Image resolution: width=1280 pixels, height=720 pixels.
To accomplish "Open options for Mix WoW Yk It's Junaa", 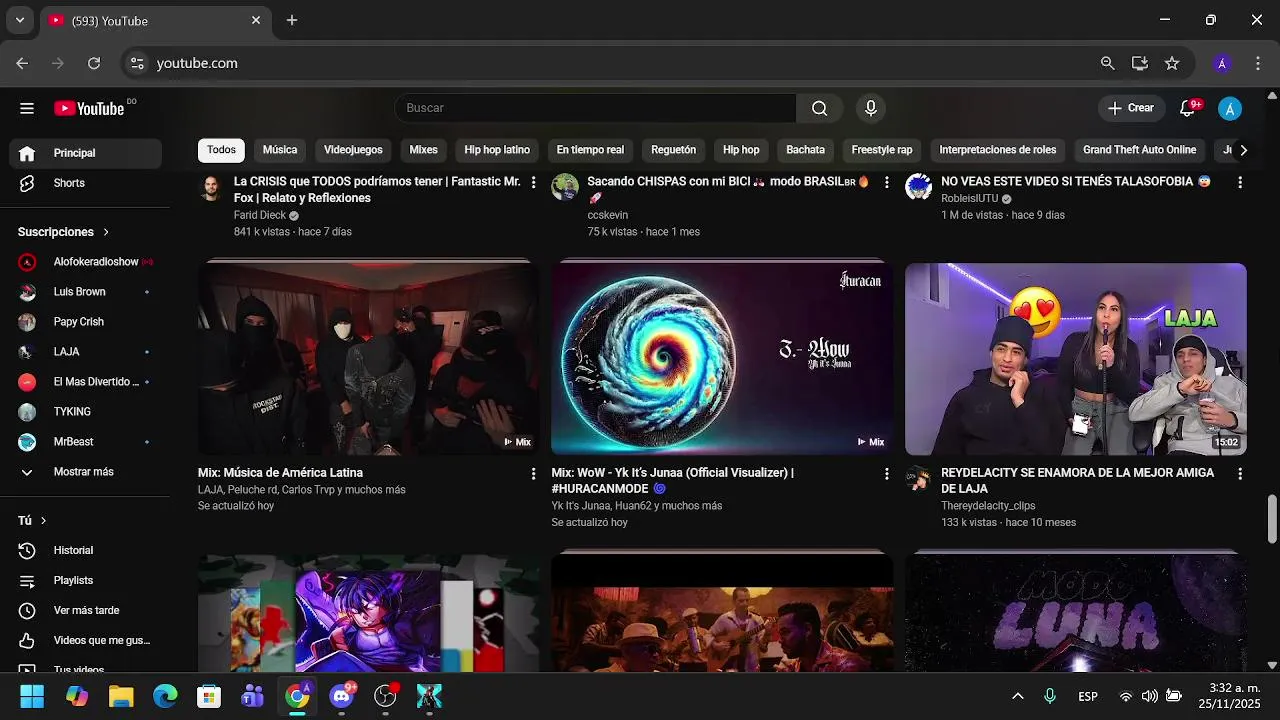I will [x=886, y=473].
